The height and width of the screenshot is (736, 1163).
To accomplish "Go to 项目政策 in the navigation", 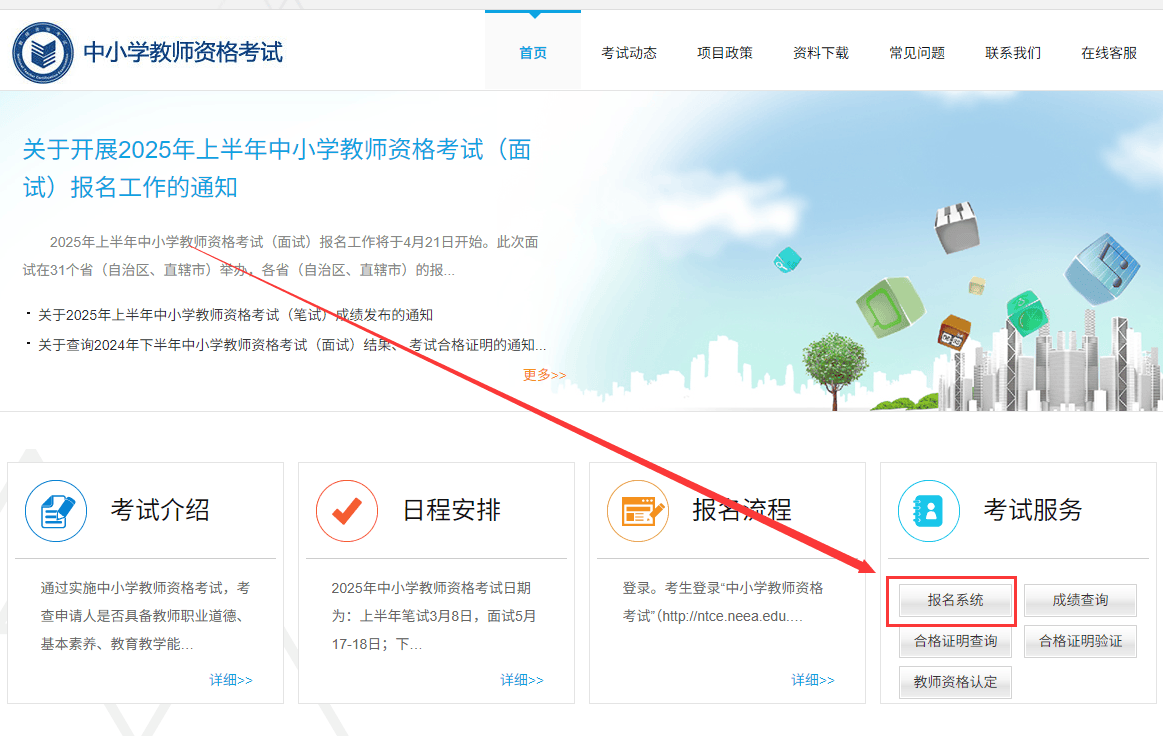I will (x=725, y=53).
